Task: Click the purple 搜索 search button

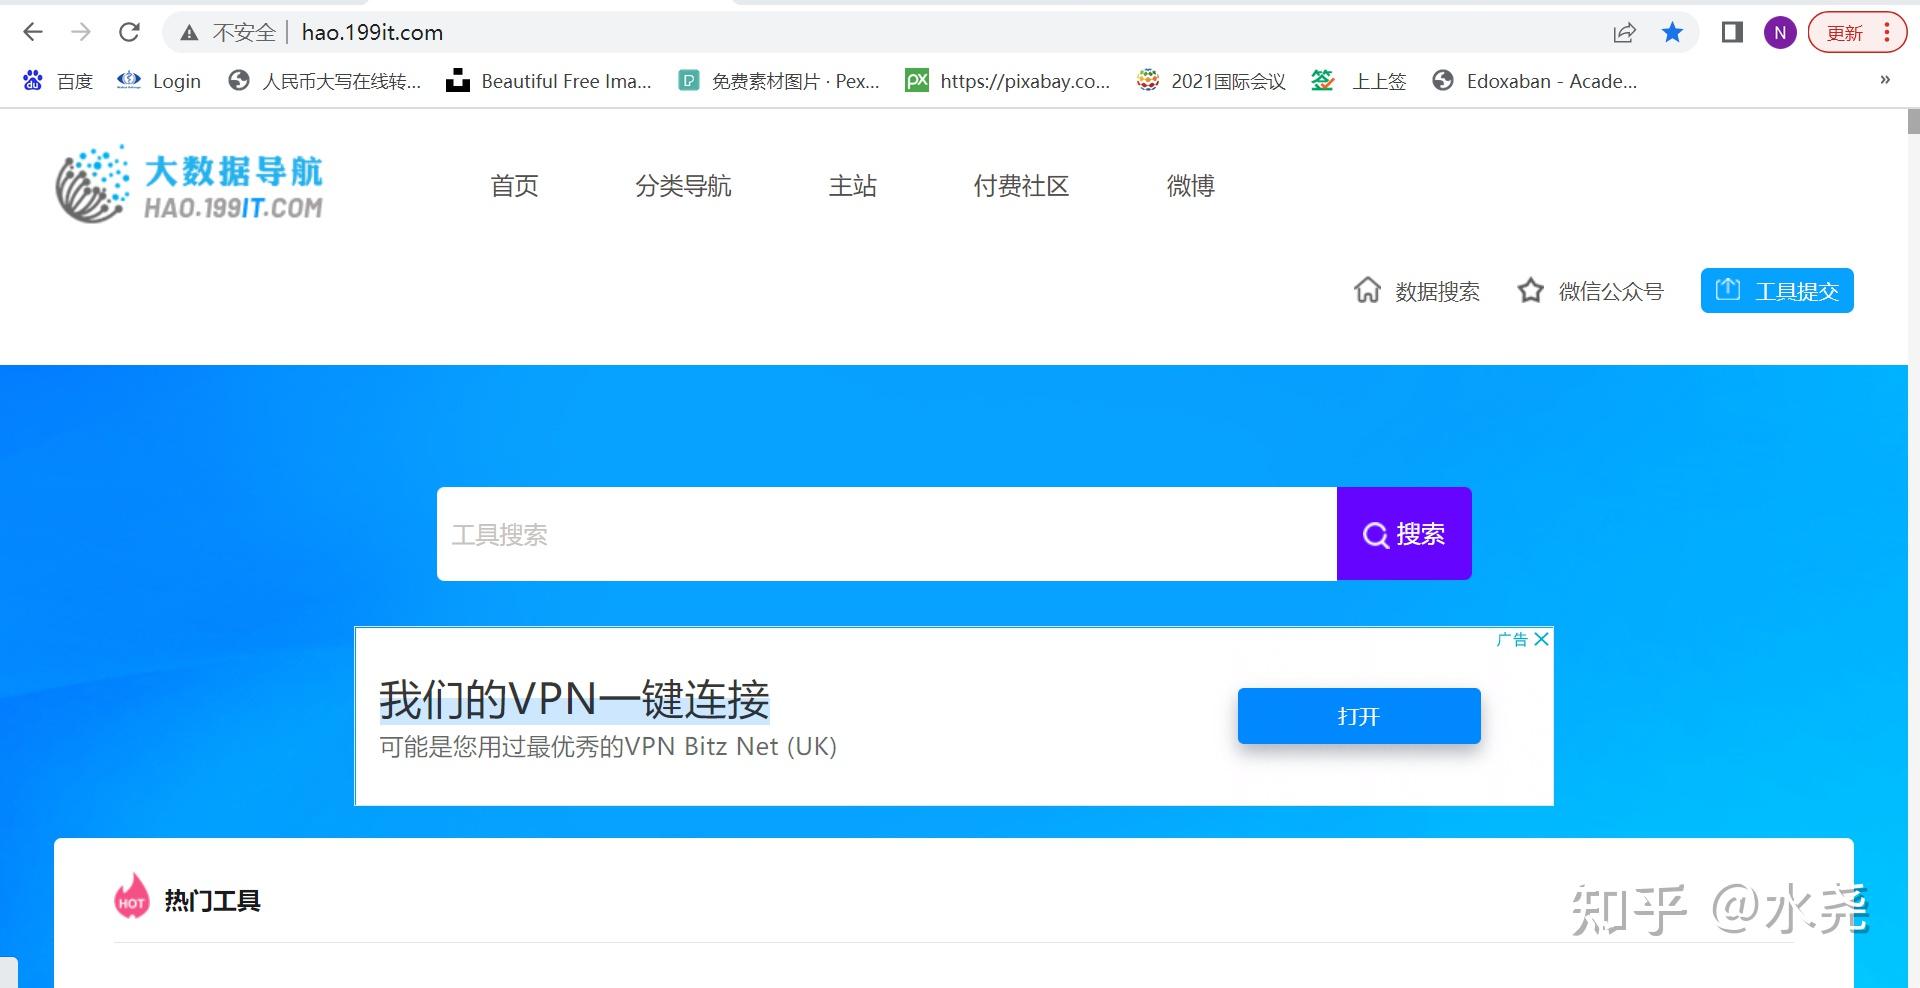Action: coord(1404,534)
